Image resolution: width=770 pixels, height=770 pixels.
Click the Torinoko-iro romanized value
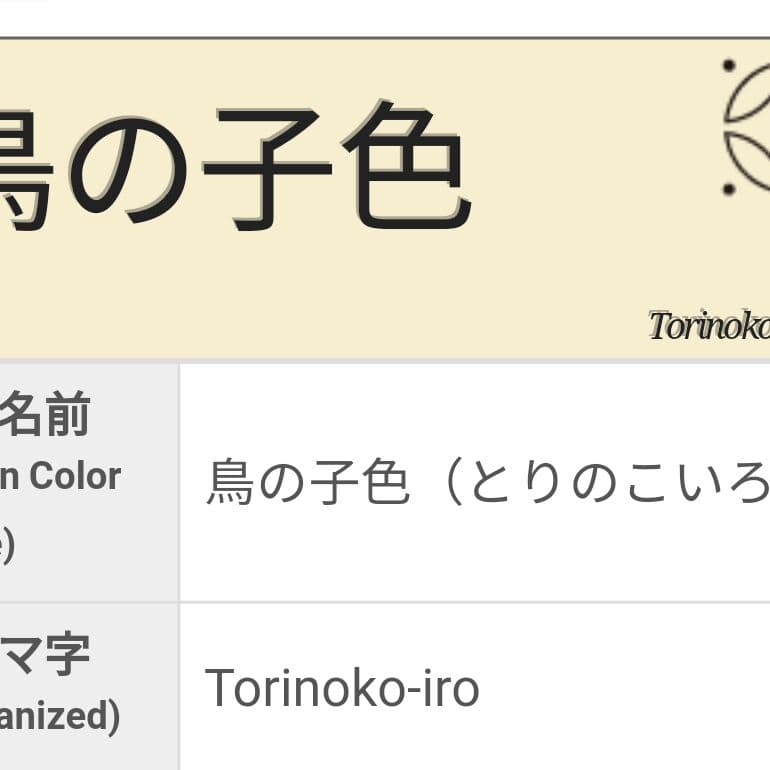pyautogui.click(x=342, y=689)
